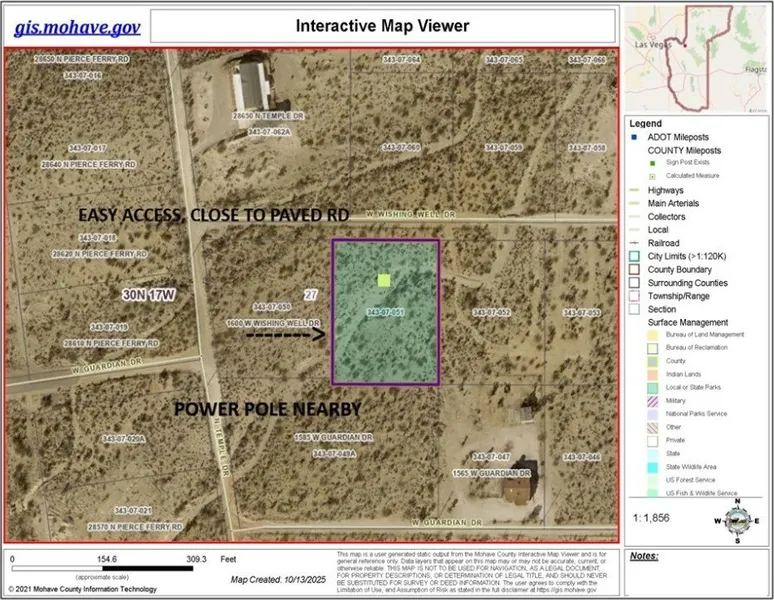Click the Sign Post Exists green marker

click(651, 163)
